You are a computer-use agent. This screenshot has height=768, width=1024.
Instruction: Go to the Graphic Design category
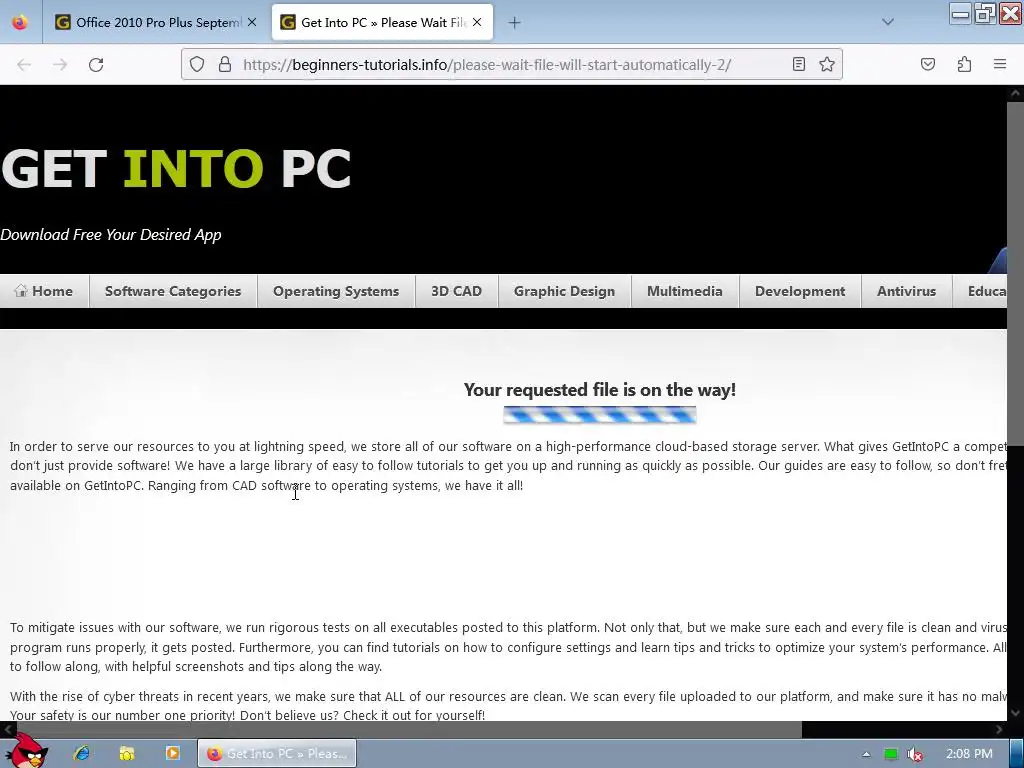coord(564,291)
